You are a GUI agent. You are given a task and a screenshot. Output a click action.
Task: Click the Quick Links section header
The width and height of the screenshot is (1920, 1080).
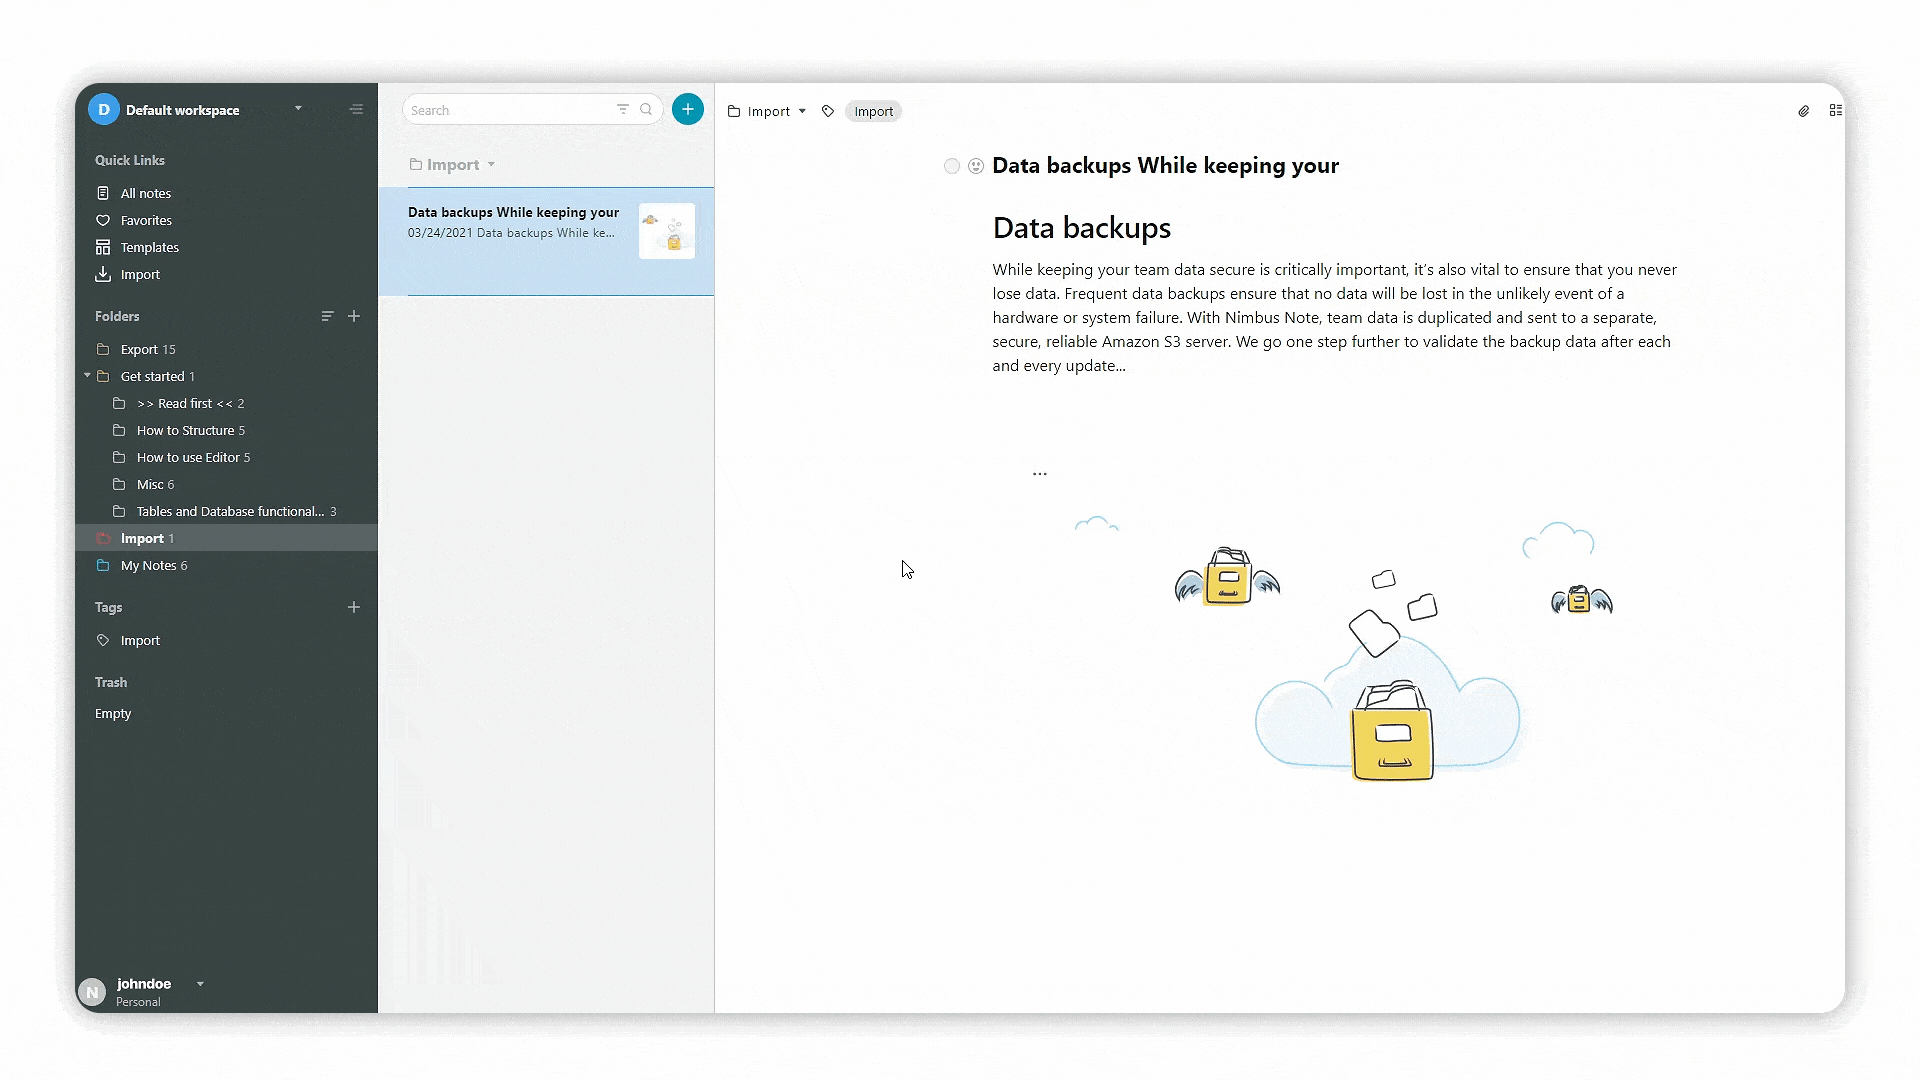(130, 160)
